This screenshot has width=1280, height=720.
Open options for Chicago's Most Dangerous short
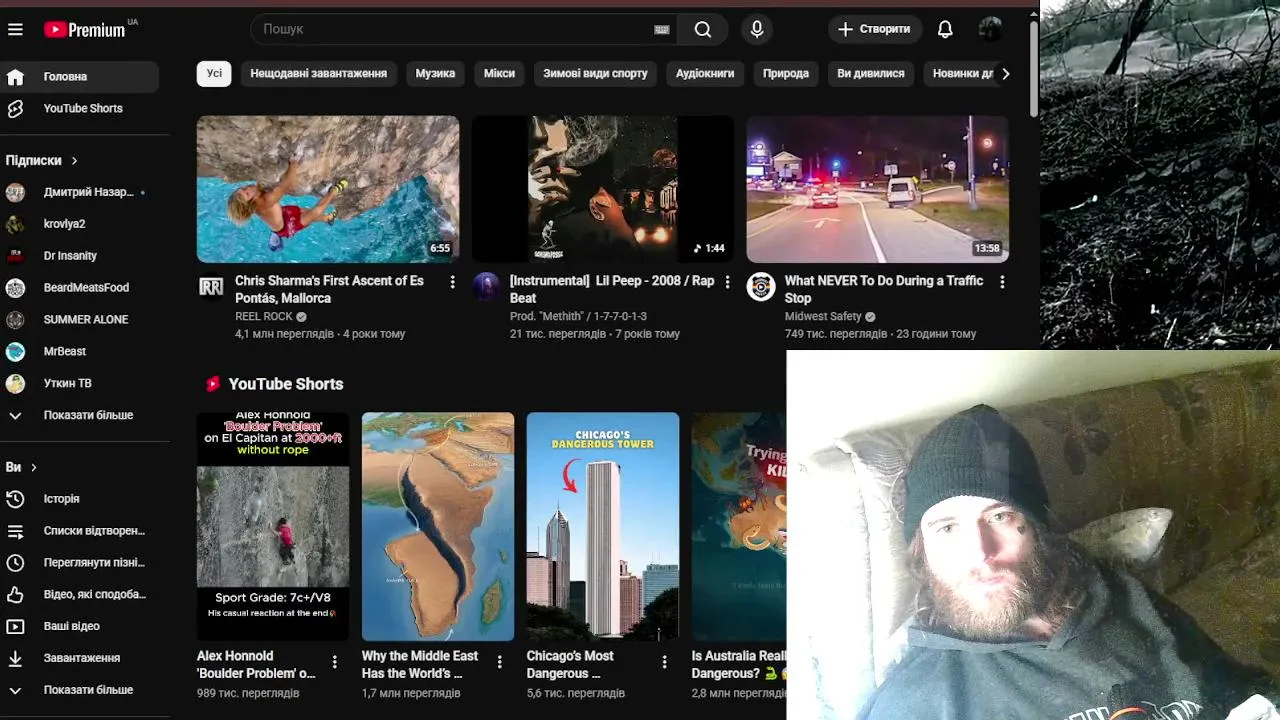tap(664, 661)
